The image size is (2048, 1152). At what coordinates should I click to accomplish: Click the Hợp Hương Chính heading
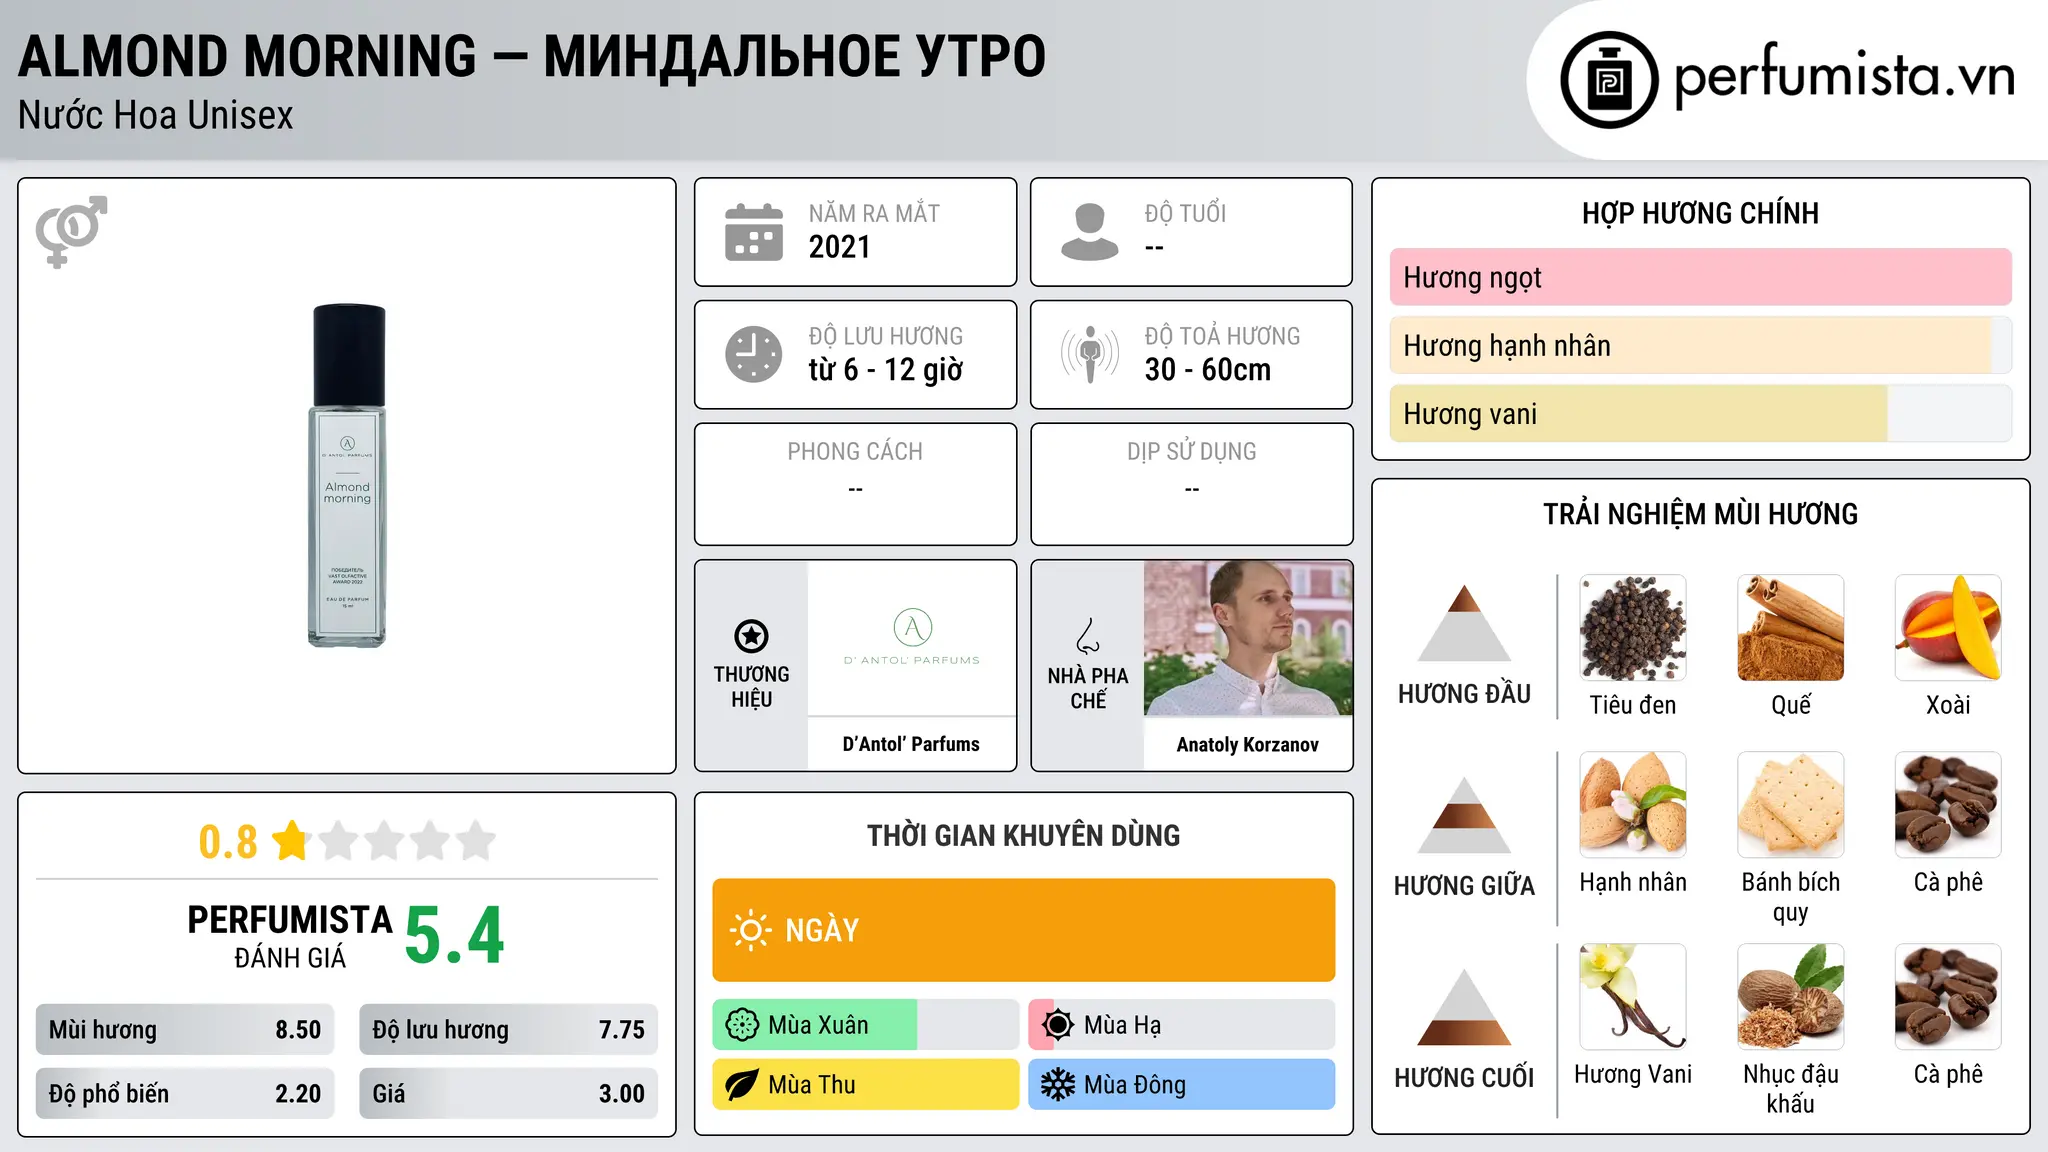(x=1700, y=213)
